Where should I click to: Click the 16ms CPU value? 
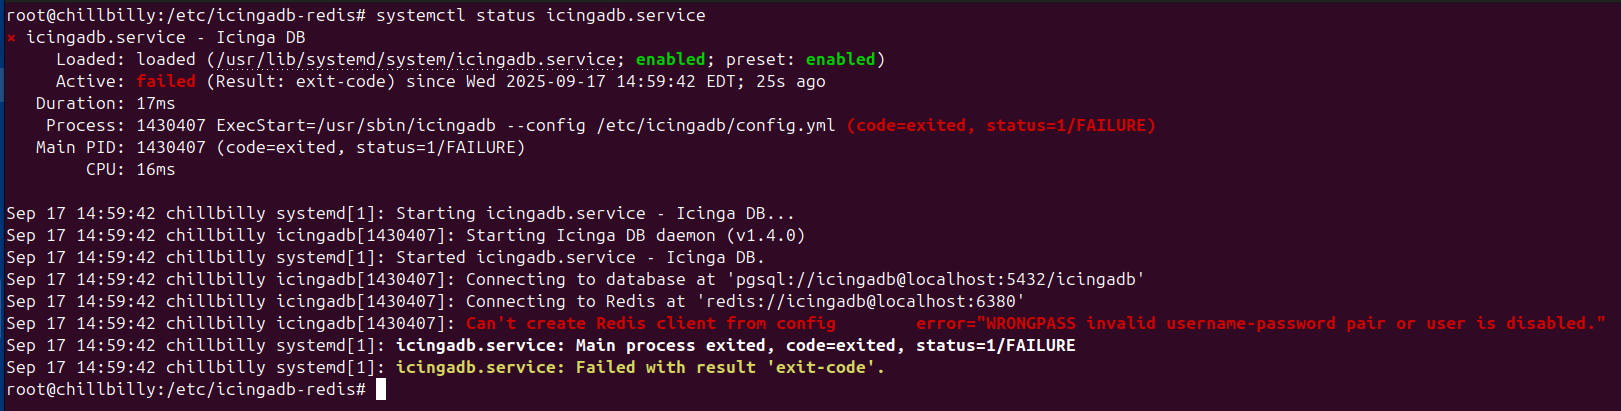coord(156,170)
